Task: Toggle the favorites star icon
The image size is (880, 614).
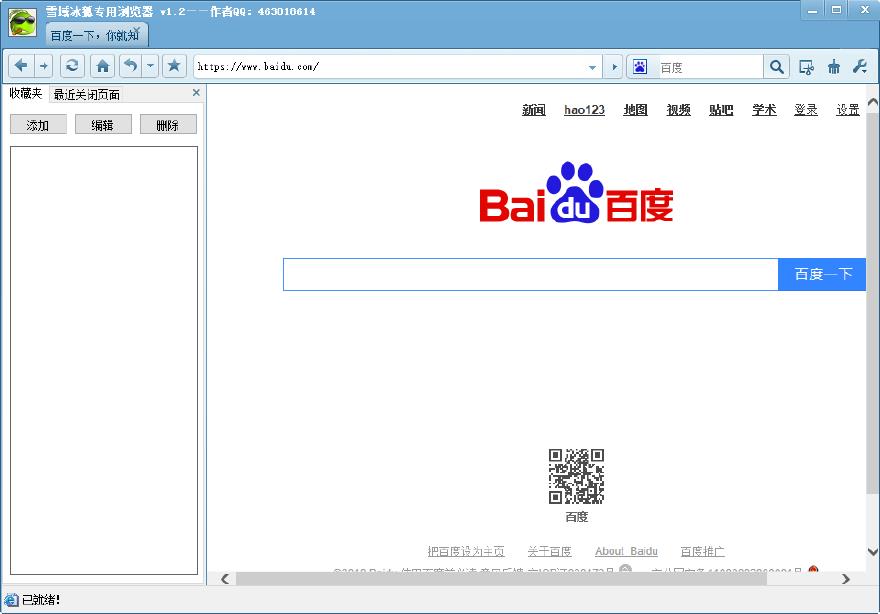Action: point(175,66)
